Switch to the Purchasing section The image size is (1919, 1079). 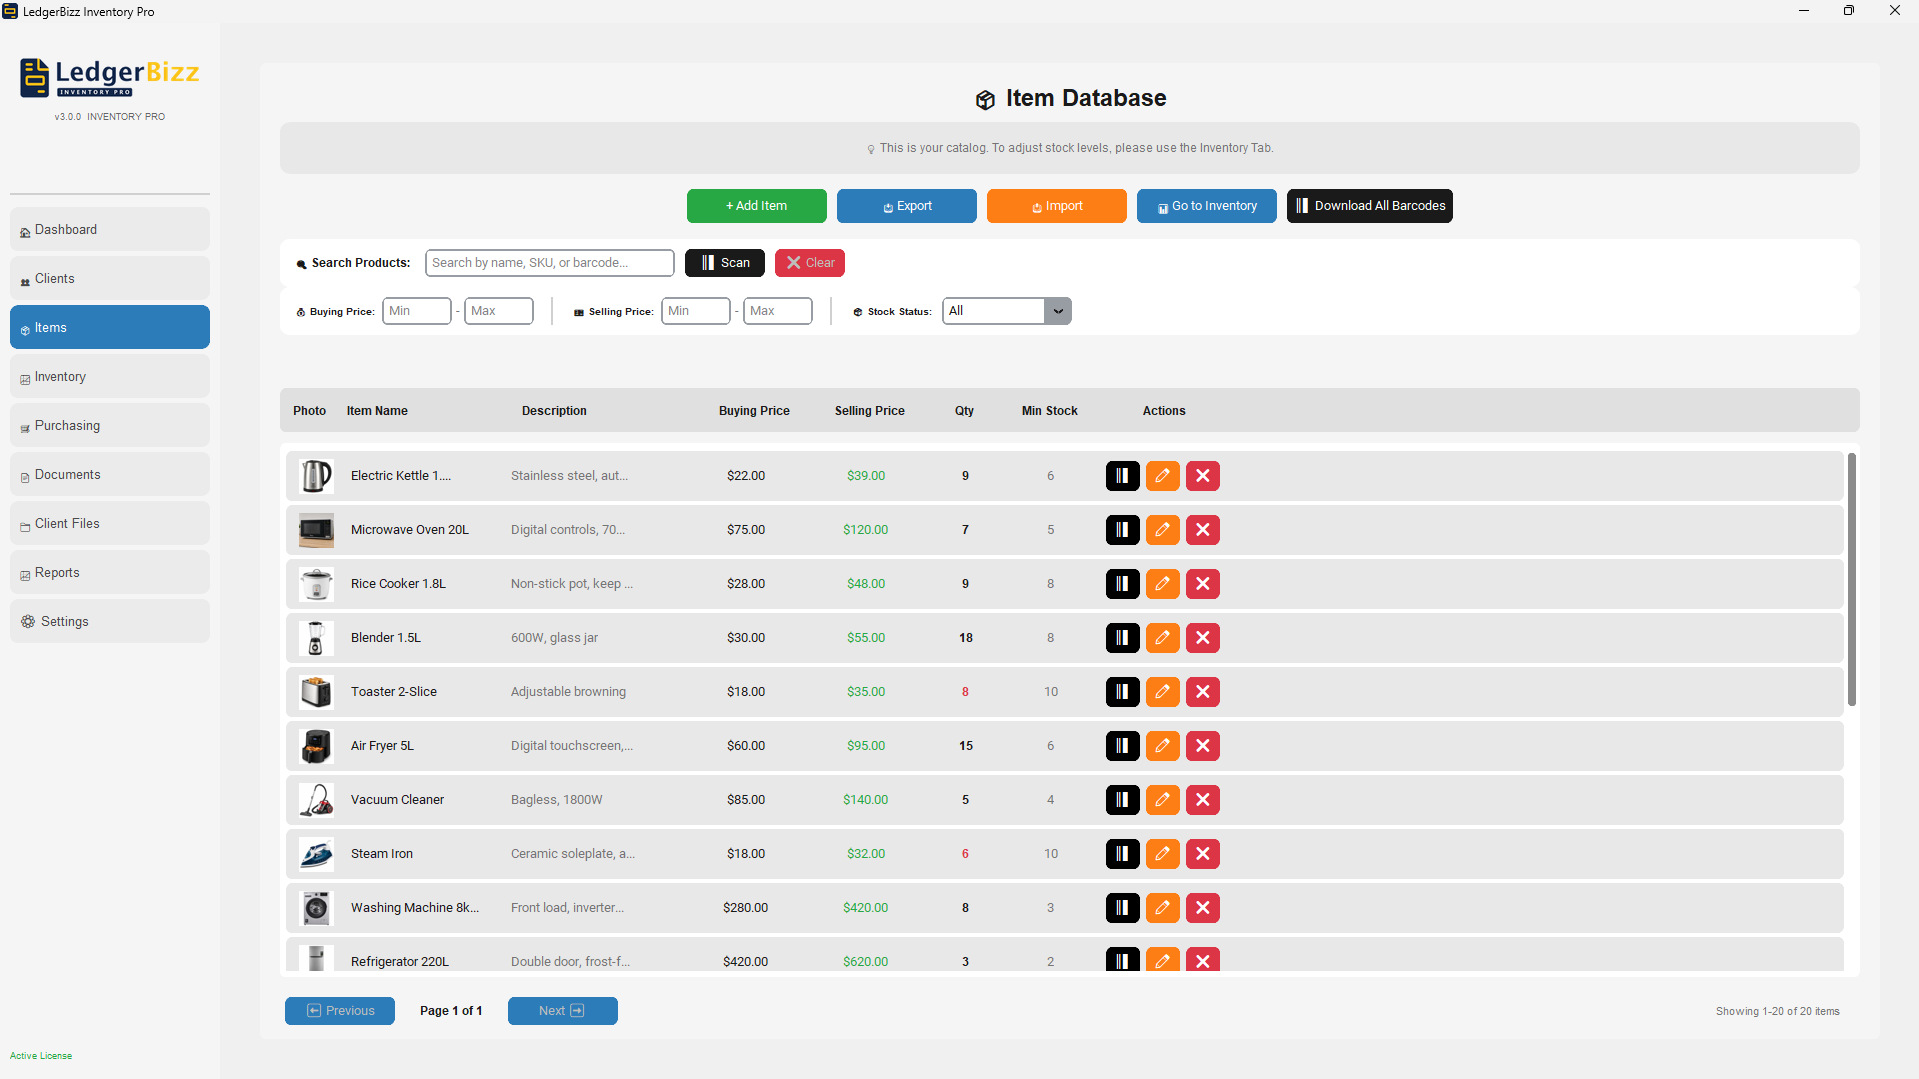point(110,426)
